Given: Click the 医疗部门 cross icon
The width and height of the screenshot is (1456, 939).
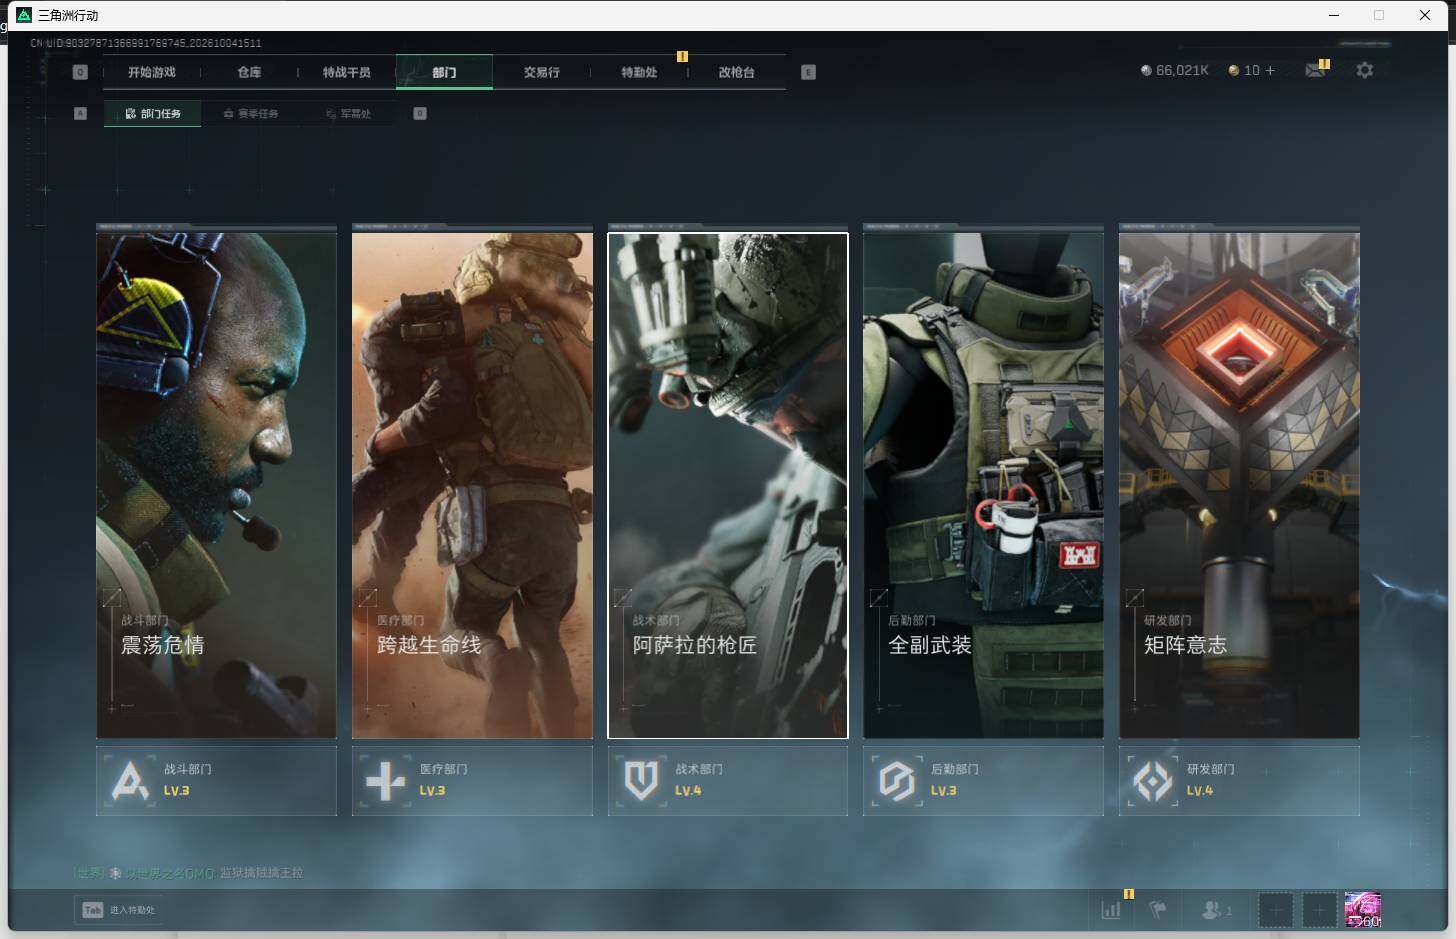Looking at the screenshot, I should (x=386, y=781).
